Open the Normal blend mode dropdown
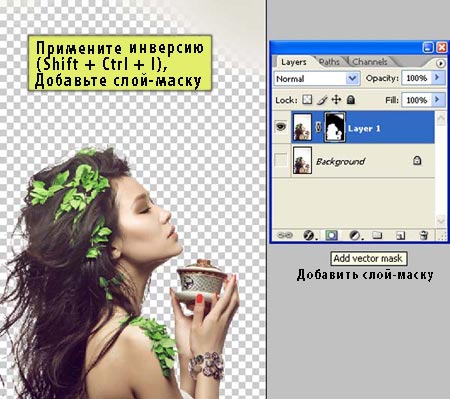The width and height of the screenshot is (450, 399). pos(316,79)
